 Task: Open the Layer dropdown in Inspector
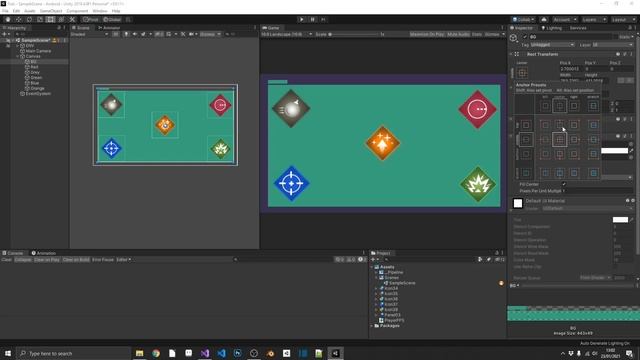(x=613, y=44)
